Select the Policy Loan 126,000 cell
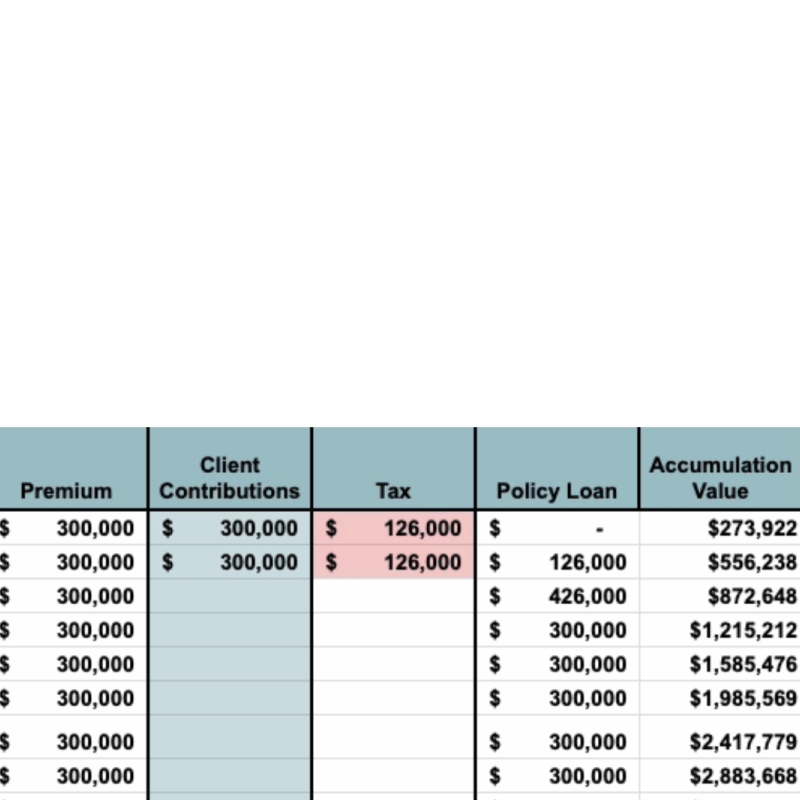The height and width of the screenshot is (800, 800). point(557,562)
